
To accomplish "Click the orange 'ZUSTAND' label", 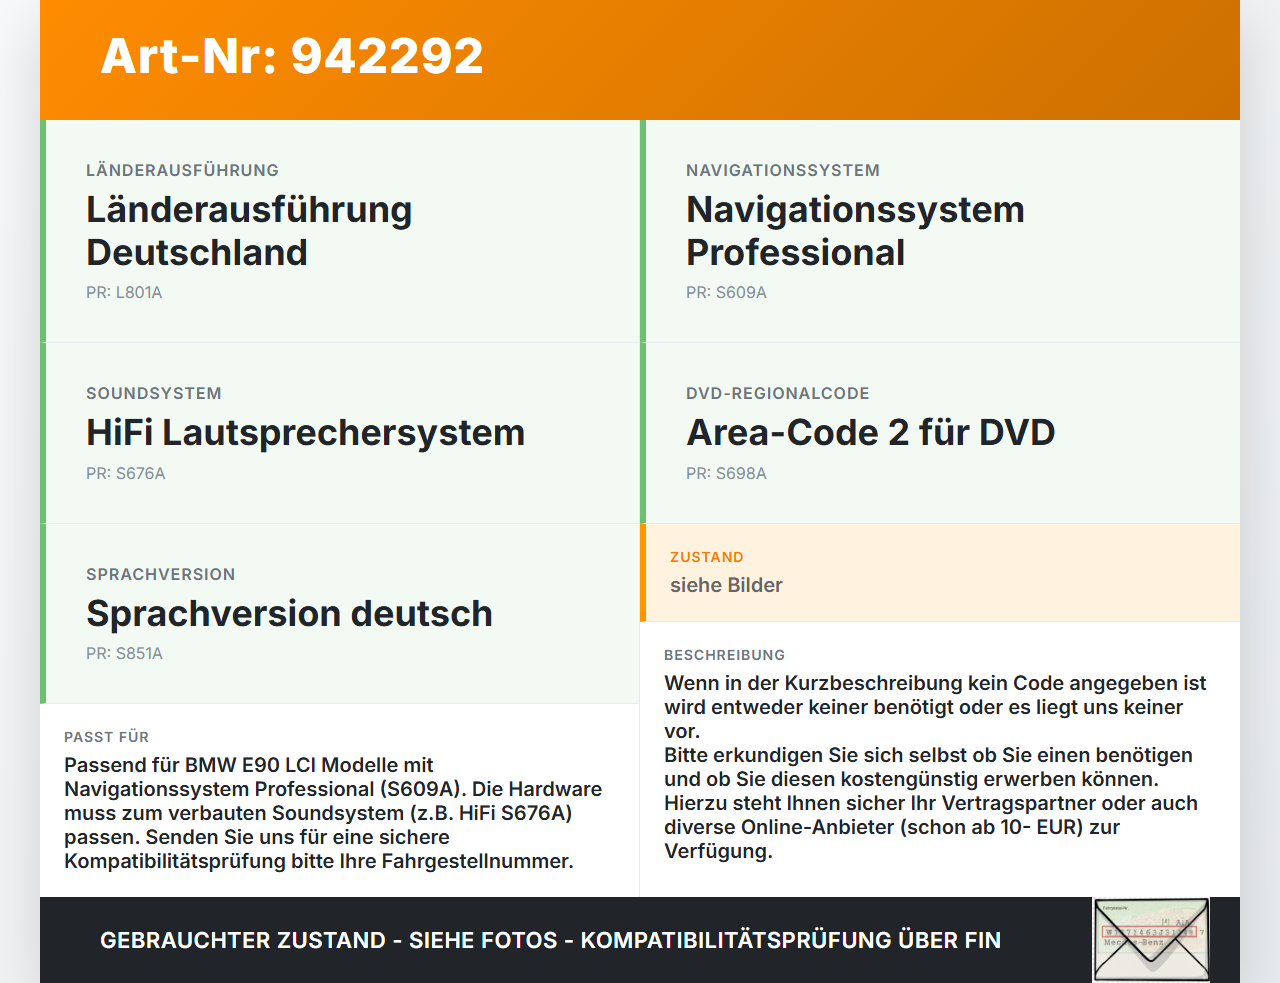I will (707, 557).
